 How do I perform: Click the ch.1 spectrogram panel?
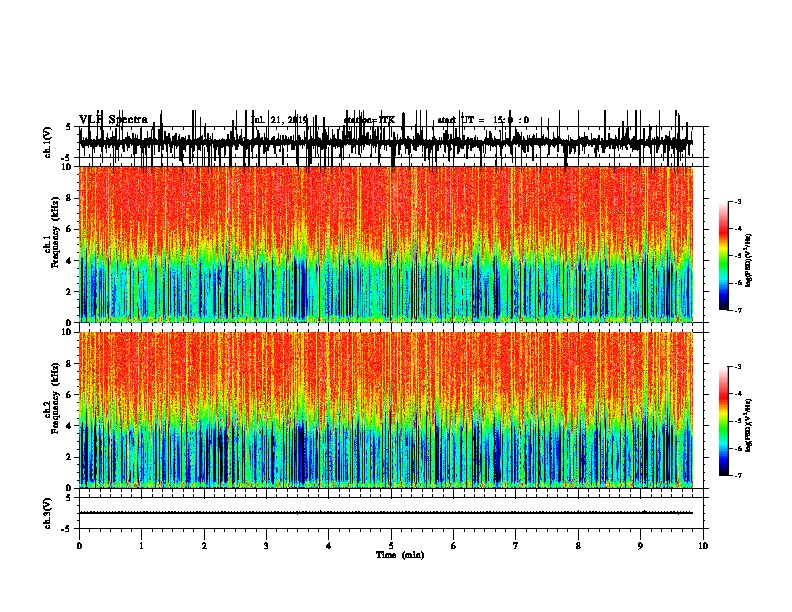point(386,244)
